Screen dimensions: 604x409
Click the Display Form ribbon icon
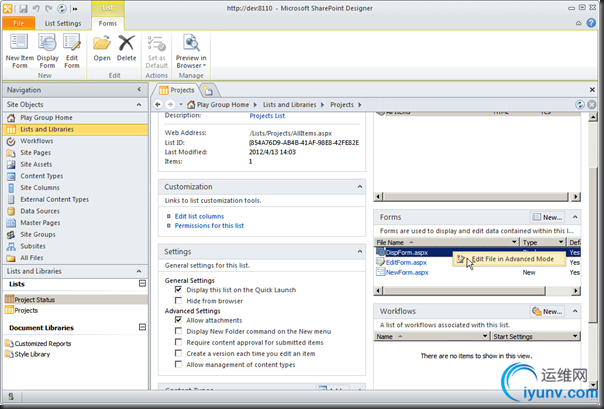[47, 42]
